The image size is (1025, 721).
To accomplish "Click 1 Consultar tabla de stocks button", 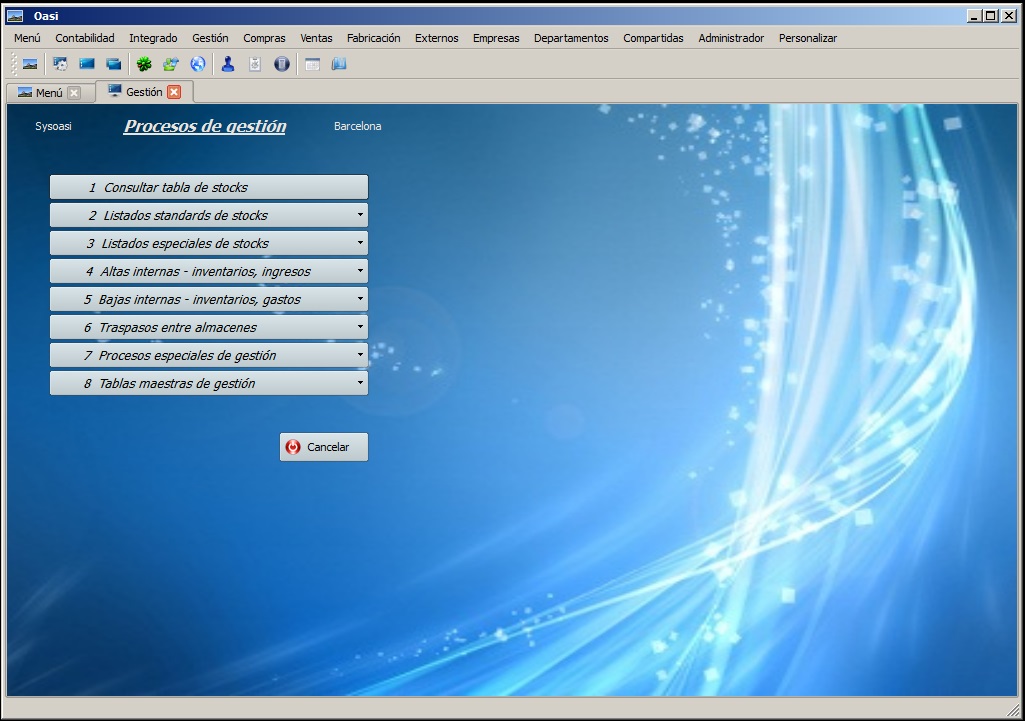I will tap(209, 187).
